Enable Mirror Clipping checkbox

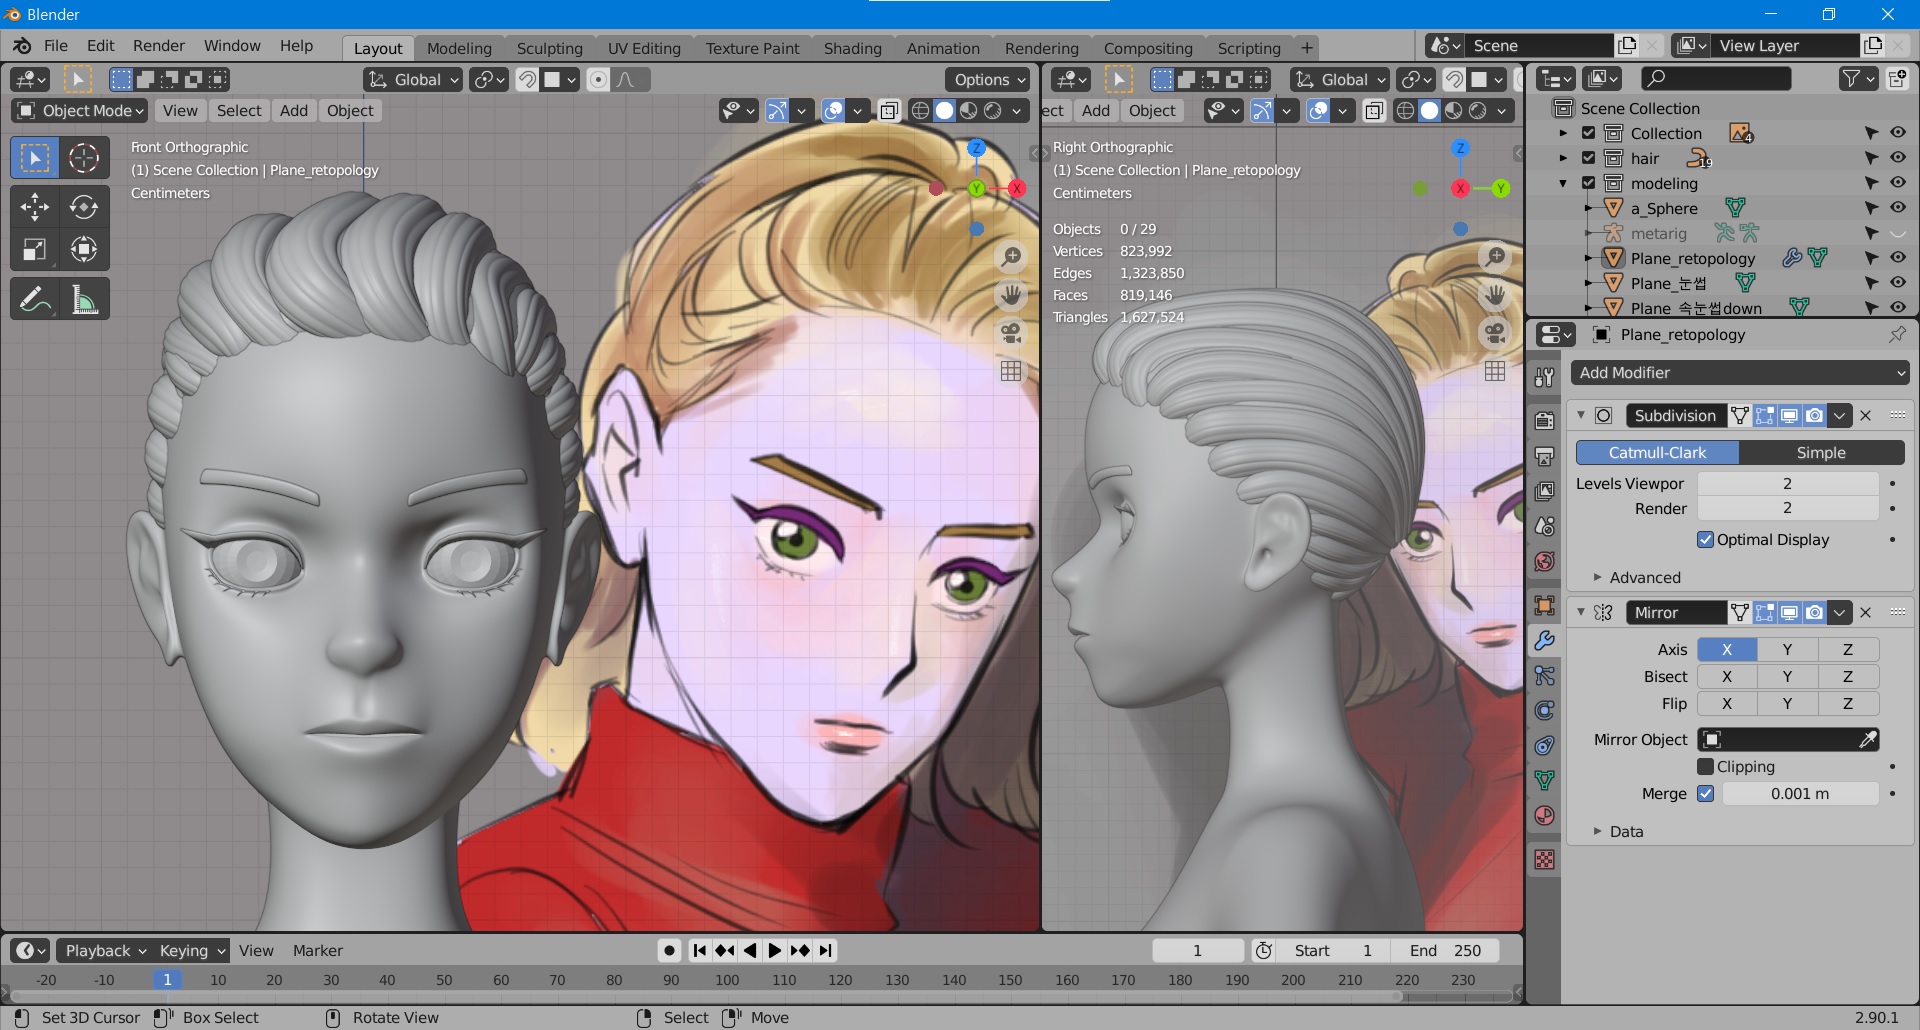[x=1706, y=767]
